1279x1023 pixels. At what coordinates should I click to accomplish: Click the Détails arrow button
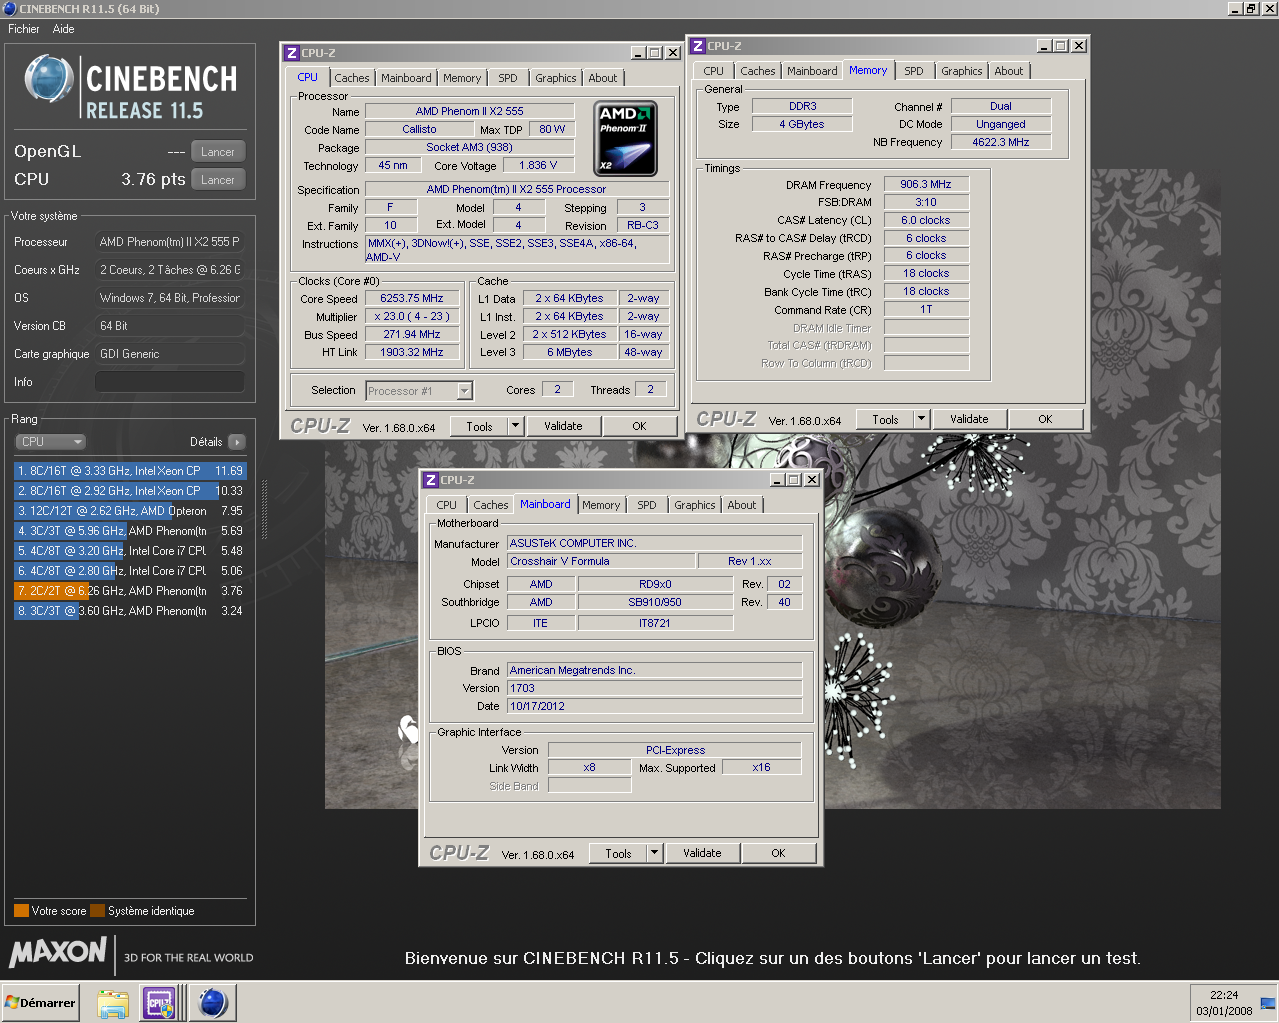point(237,442)
